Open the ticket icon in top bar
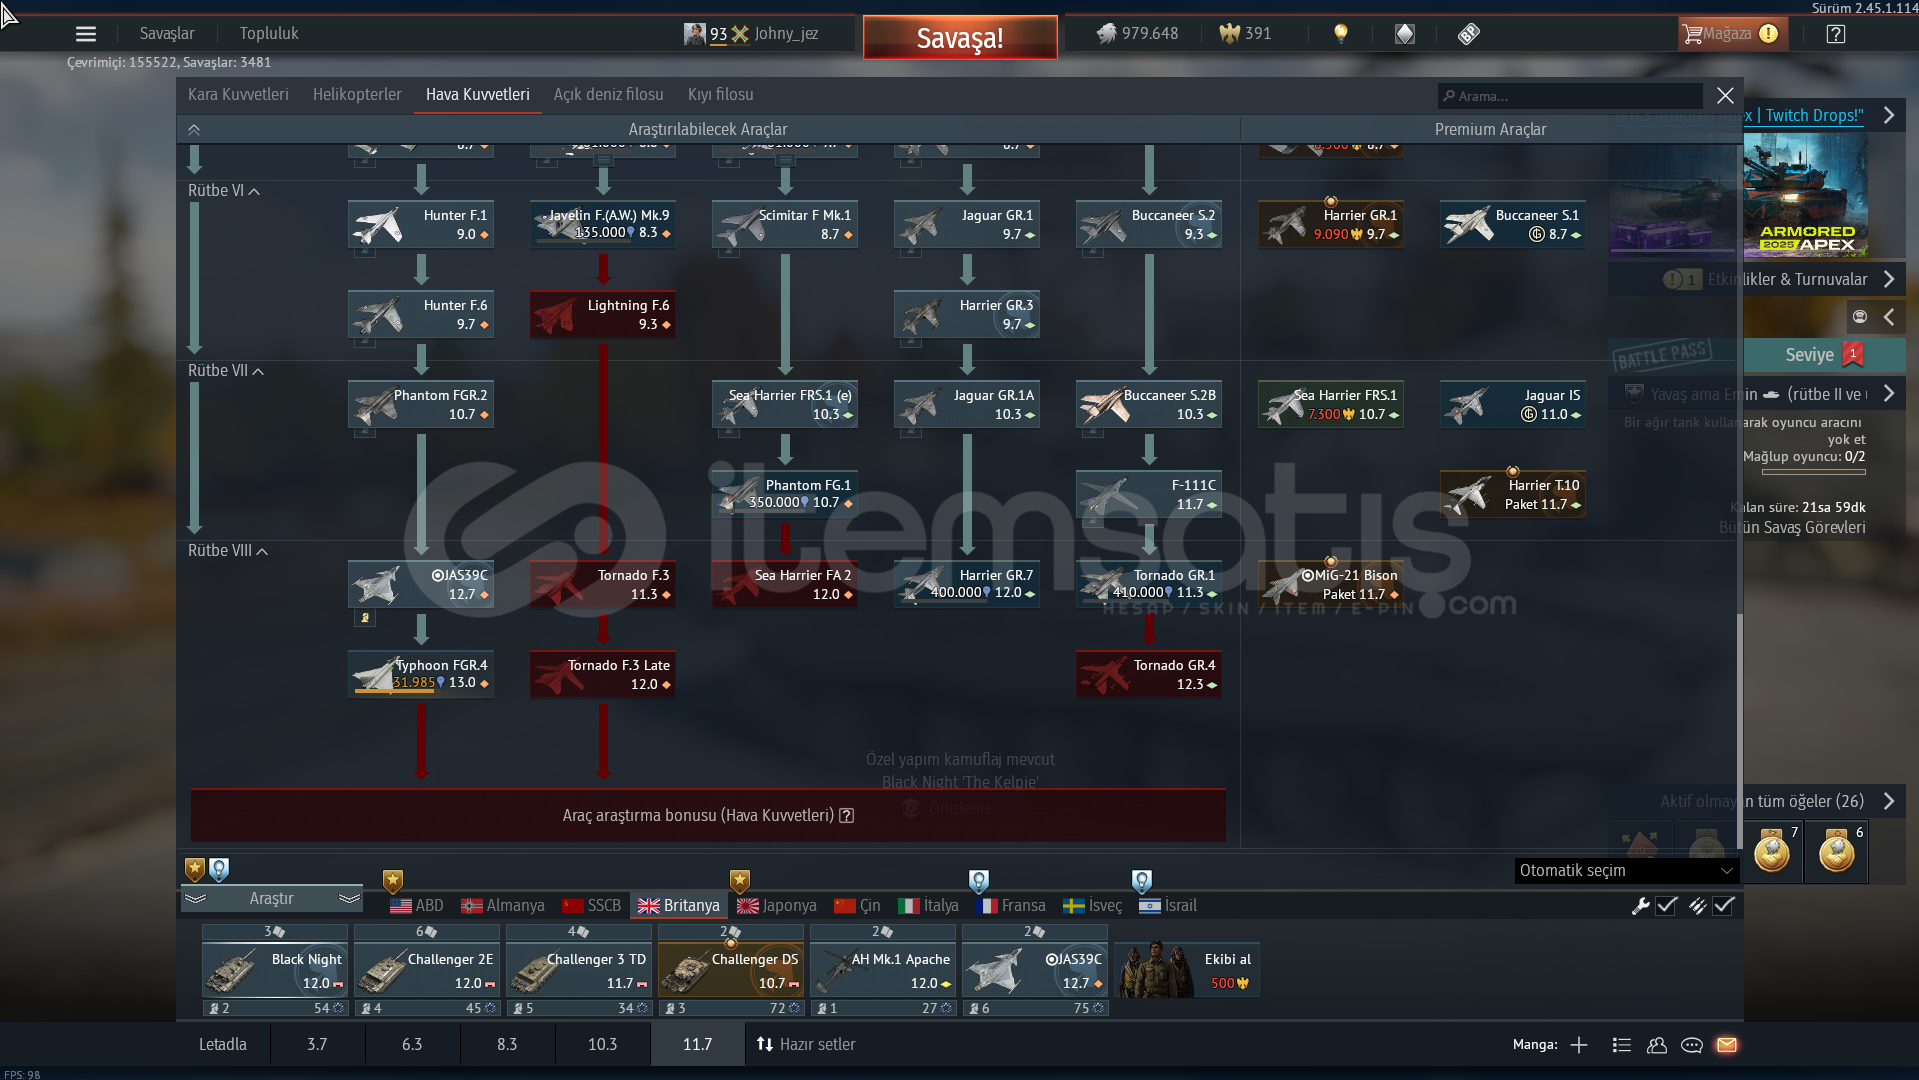 [x=1468, y=34]
